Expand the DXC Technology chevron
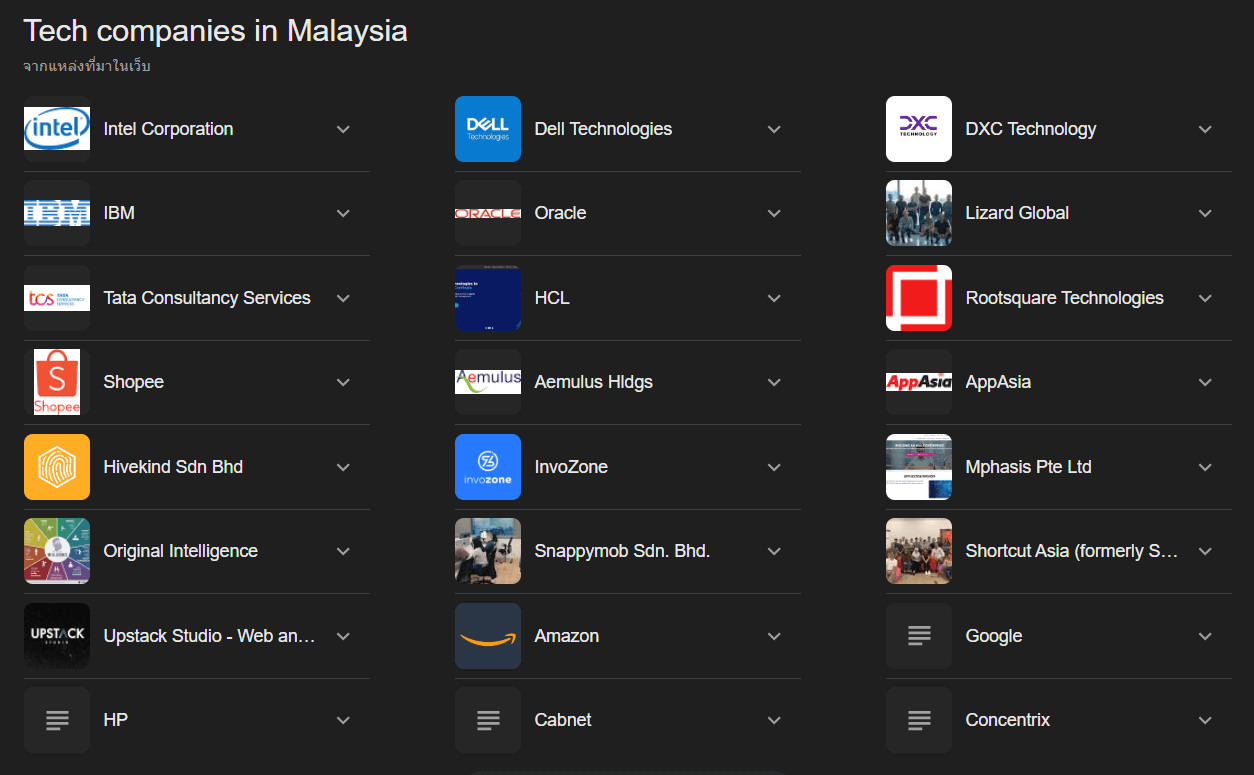Screen dimensions: 1254x775 pyautogui.click(x=1205, y=129)
